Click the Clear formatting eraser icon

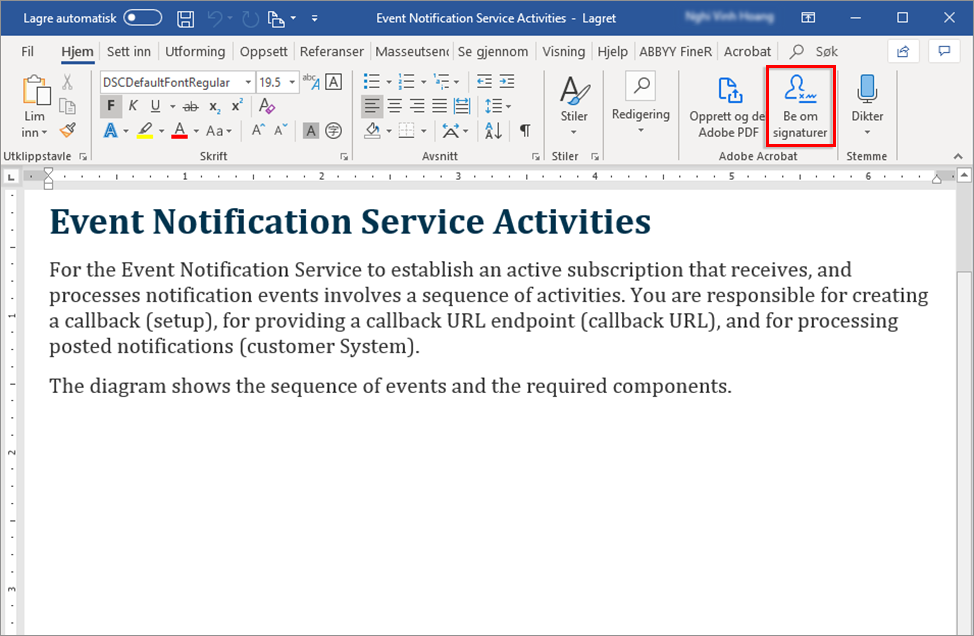(267, 106)
